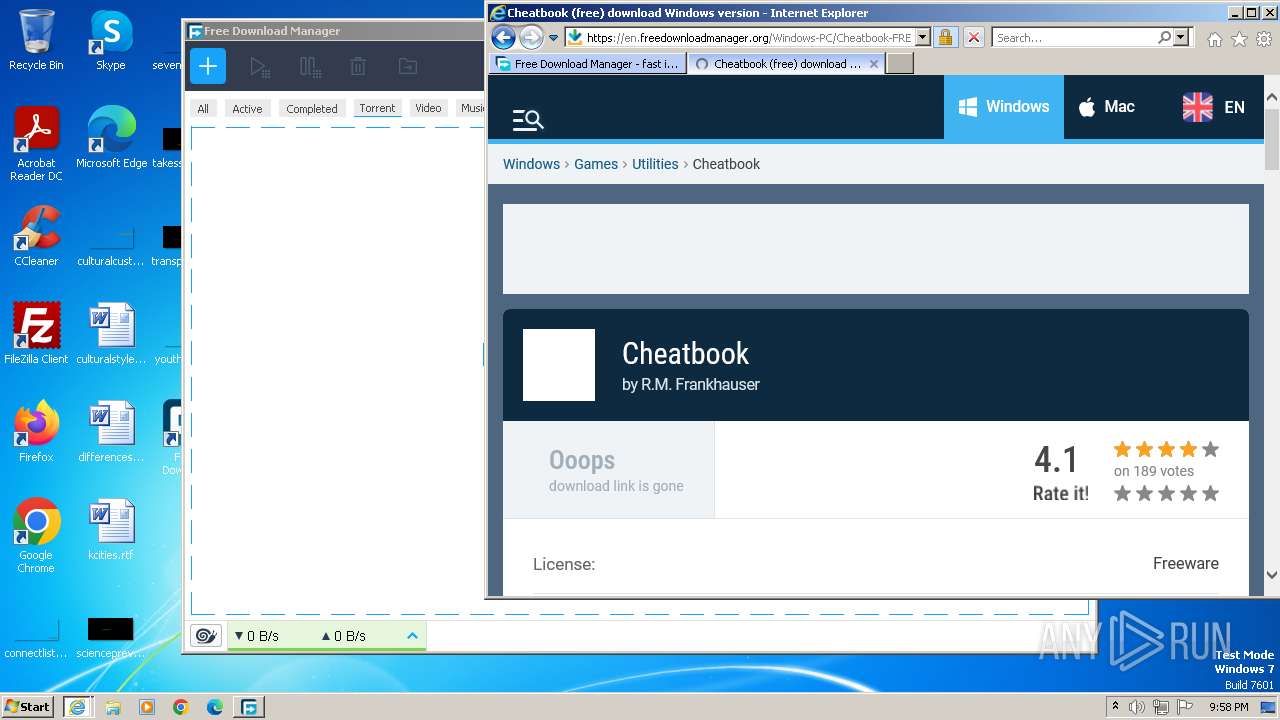The image size is (1280, 720).
Task: Open the EN language selector
Action: point(1214,107)
